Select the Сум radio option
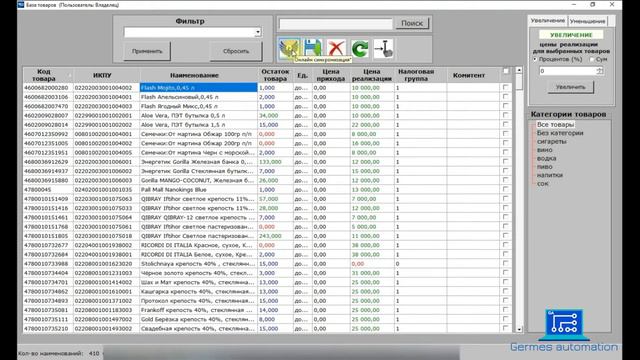 tap(591, 60)
